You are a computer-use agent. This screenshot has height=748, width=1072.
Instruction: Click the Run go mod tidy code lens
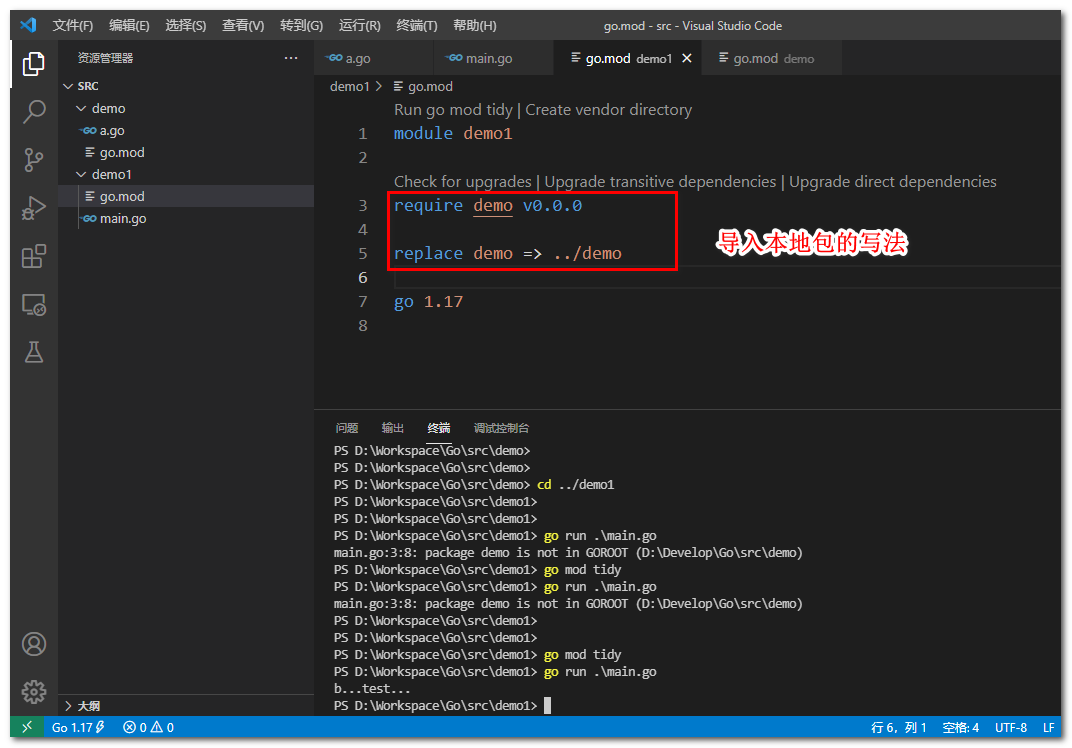coord(453,110)
